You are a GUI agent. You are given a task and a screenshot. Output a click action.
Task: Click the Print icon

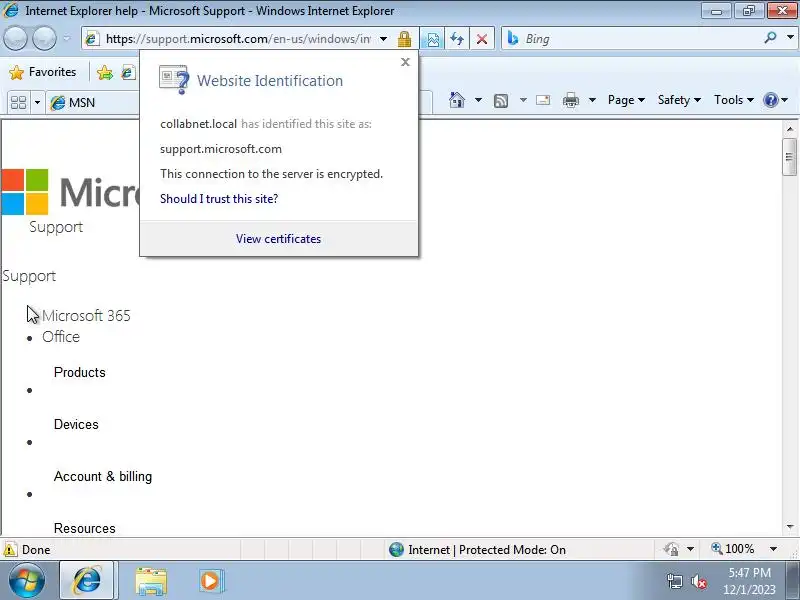(x=570, y=100)
